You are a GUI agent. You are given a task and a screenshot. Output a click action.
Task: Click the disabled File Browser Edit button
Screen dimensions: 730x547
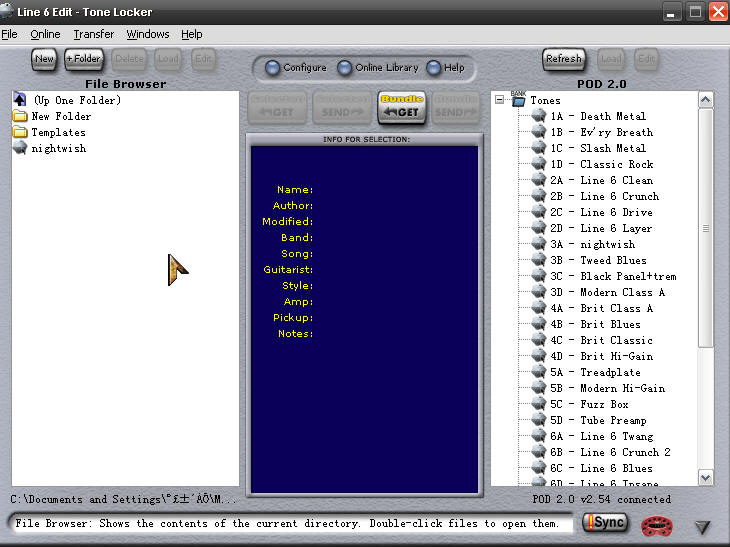tap(203, 59)
